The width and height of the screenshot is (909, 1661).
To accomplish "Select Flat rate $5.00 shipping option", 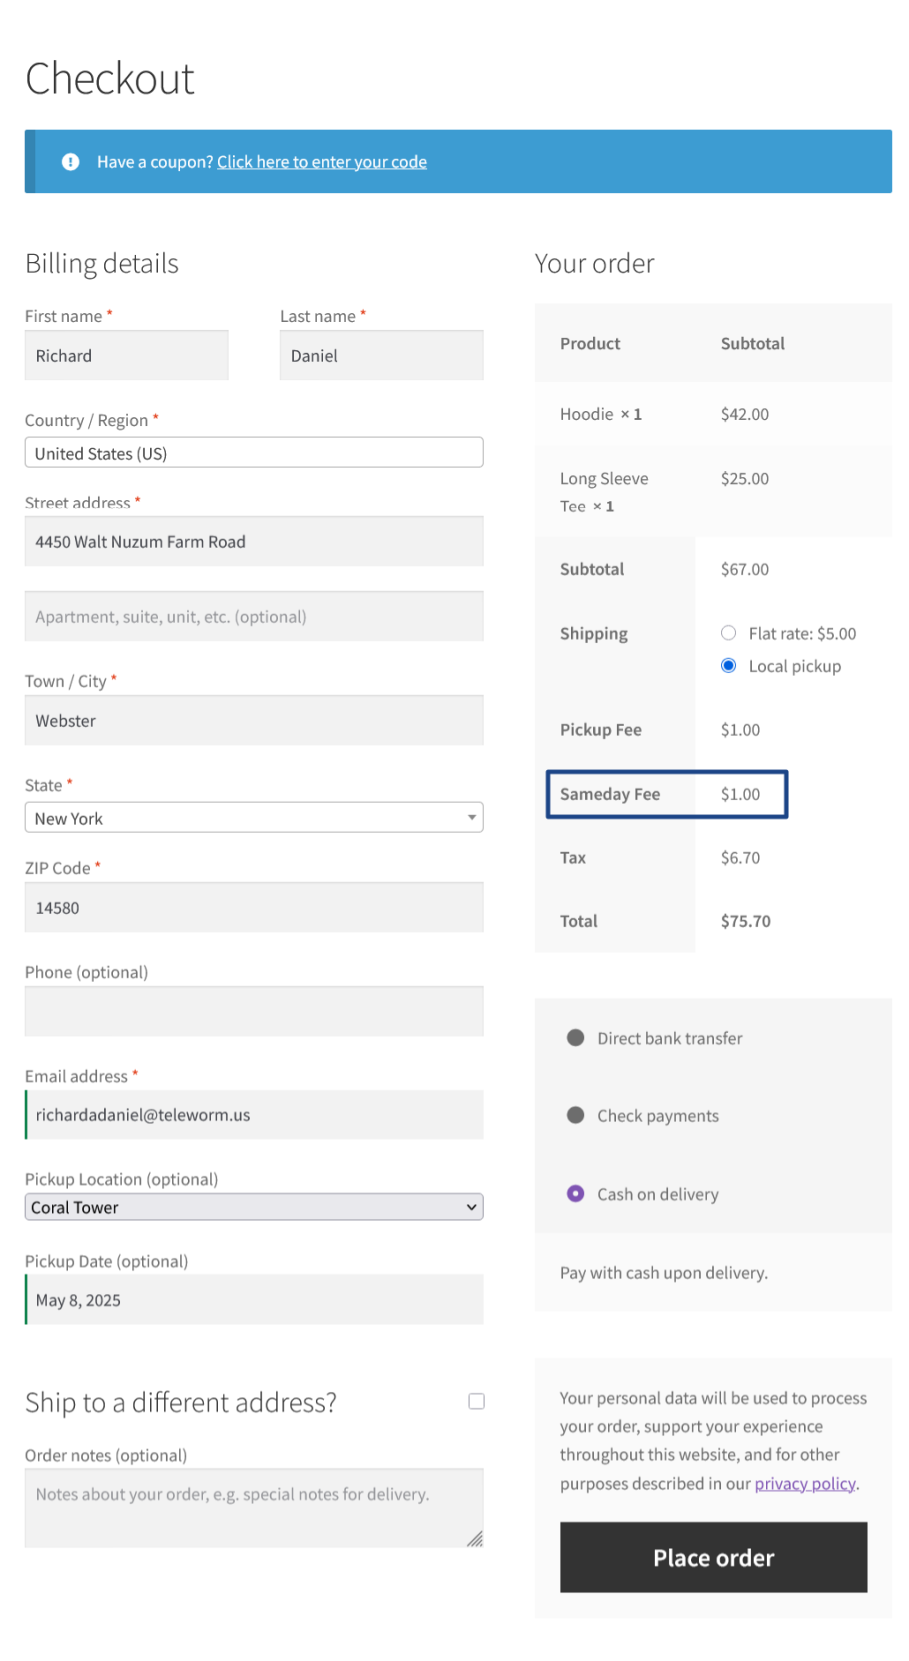I will click(728, 633).
